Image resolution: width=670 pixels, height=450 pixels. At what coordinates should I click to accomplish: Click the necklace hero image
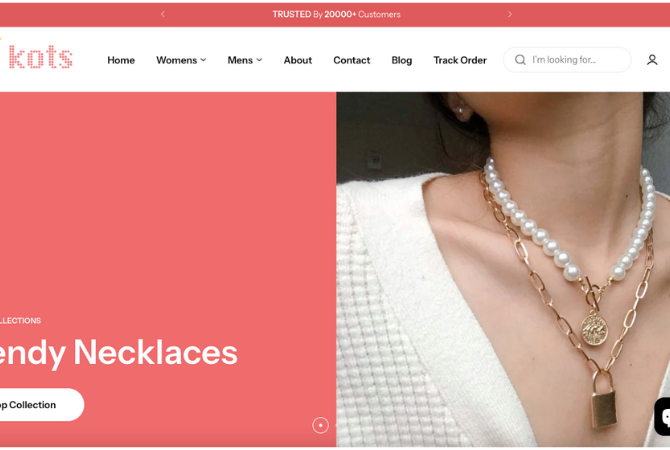[x=503, y=269]
